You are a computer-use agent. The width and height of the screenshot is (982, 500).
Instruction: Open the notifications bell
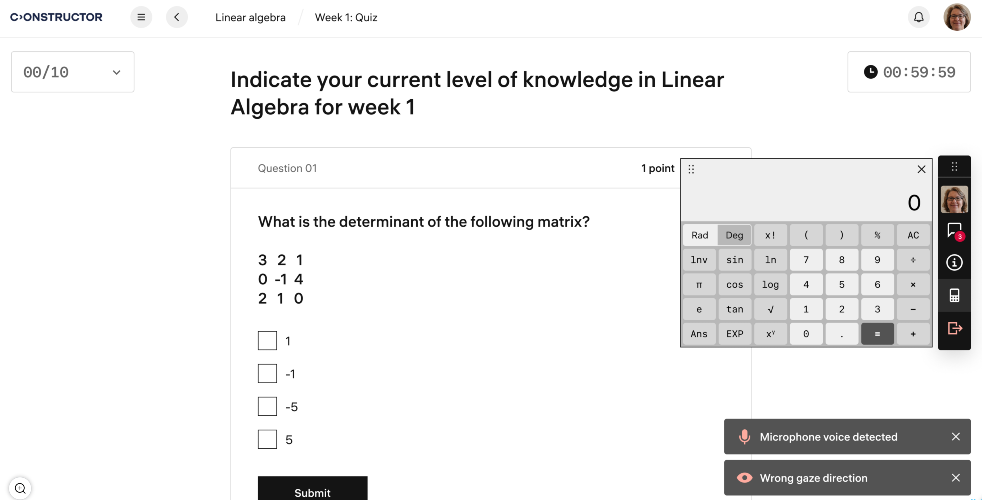tap(918, 17)
